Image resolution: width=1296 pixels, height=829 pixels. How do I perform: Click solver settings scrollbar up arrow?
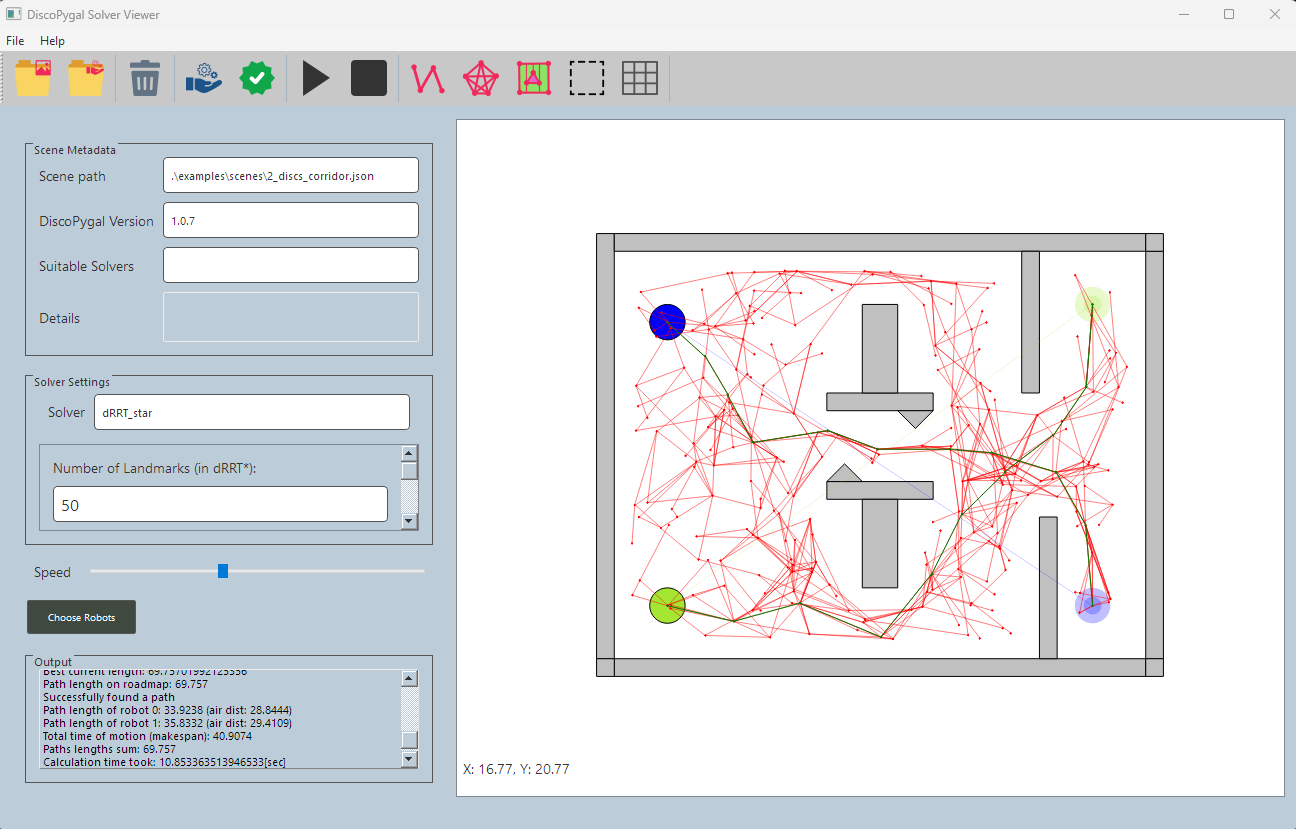[409, 453]
